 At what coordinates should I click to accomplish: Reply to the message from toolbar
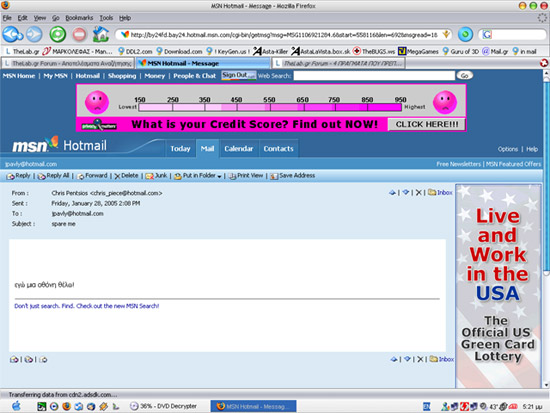19,176
